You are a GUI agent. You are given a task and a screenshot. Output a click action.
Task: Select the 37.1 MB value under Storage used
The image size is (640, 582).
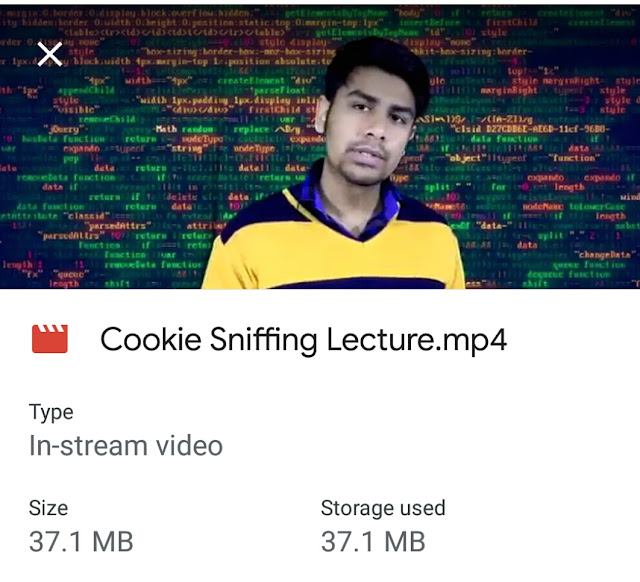pyautogui.click(x=373, y=542)
